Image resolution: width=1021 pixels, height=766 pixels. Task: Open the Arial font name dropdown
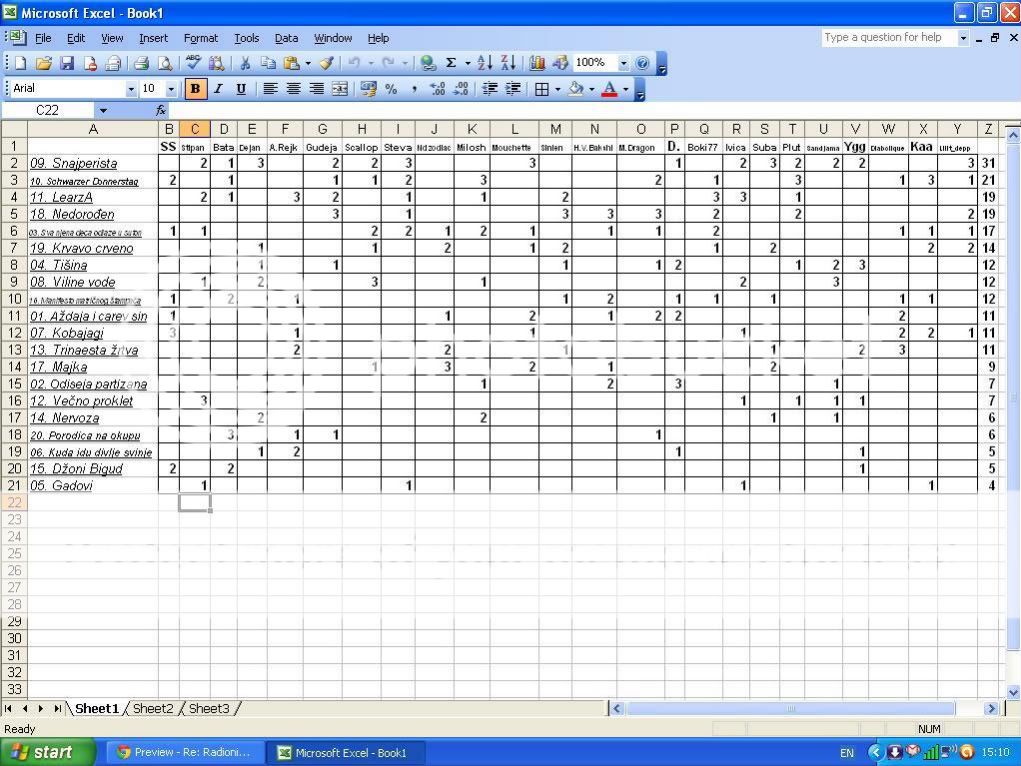[130, 89]
